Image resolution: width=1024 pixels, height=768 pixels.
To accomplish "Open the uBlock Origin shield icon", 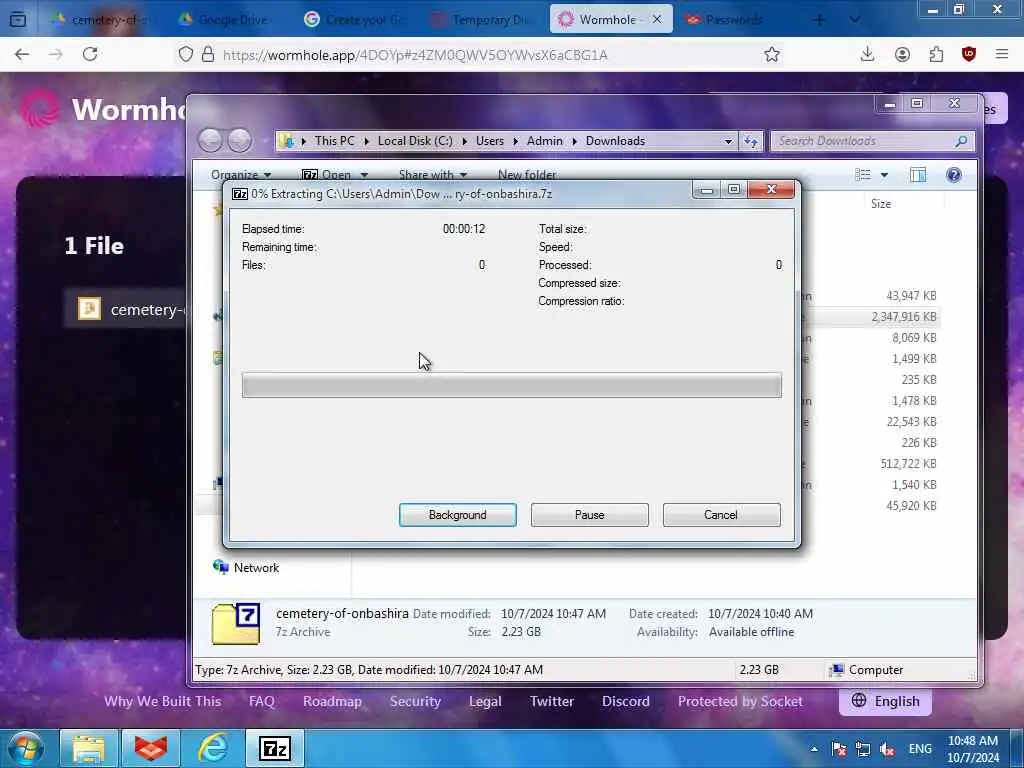I will (968, 54).
